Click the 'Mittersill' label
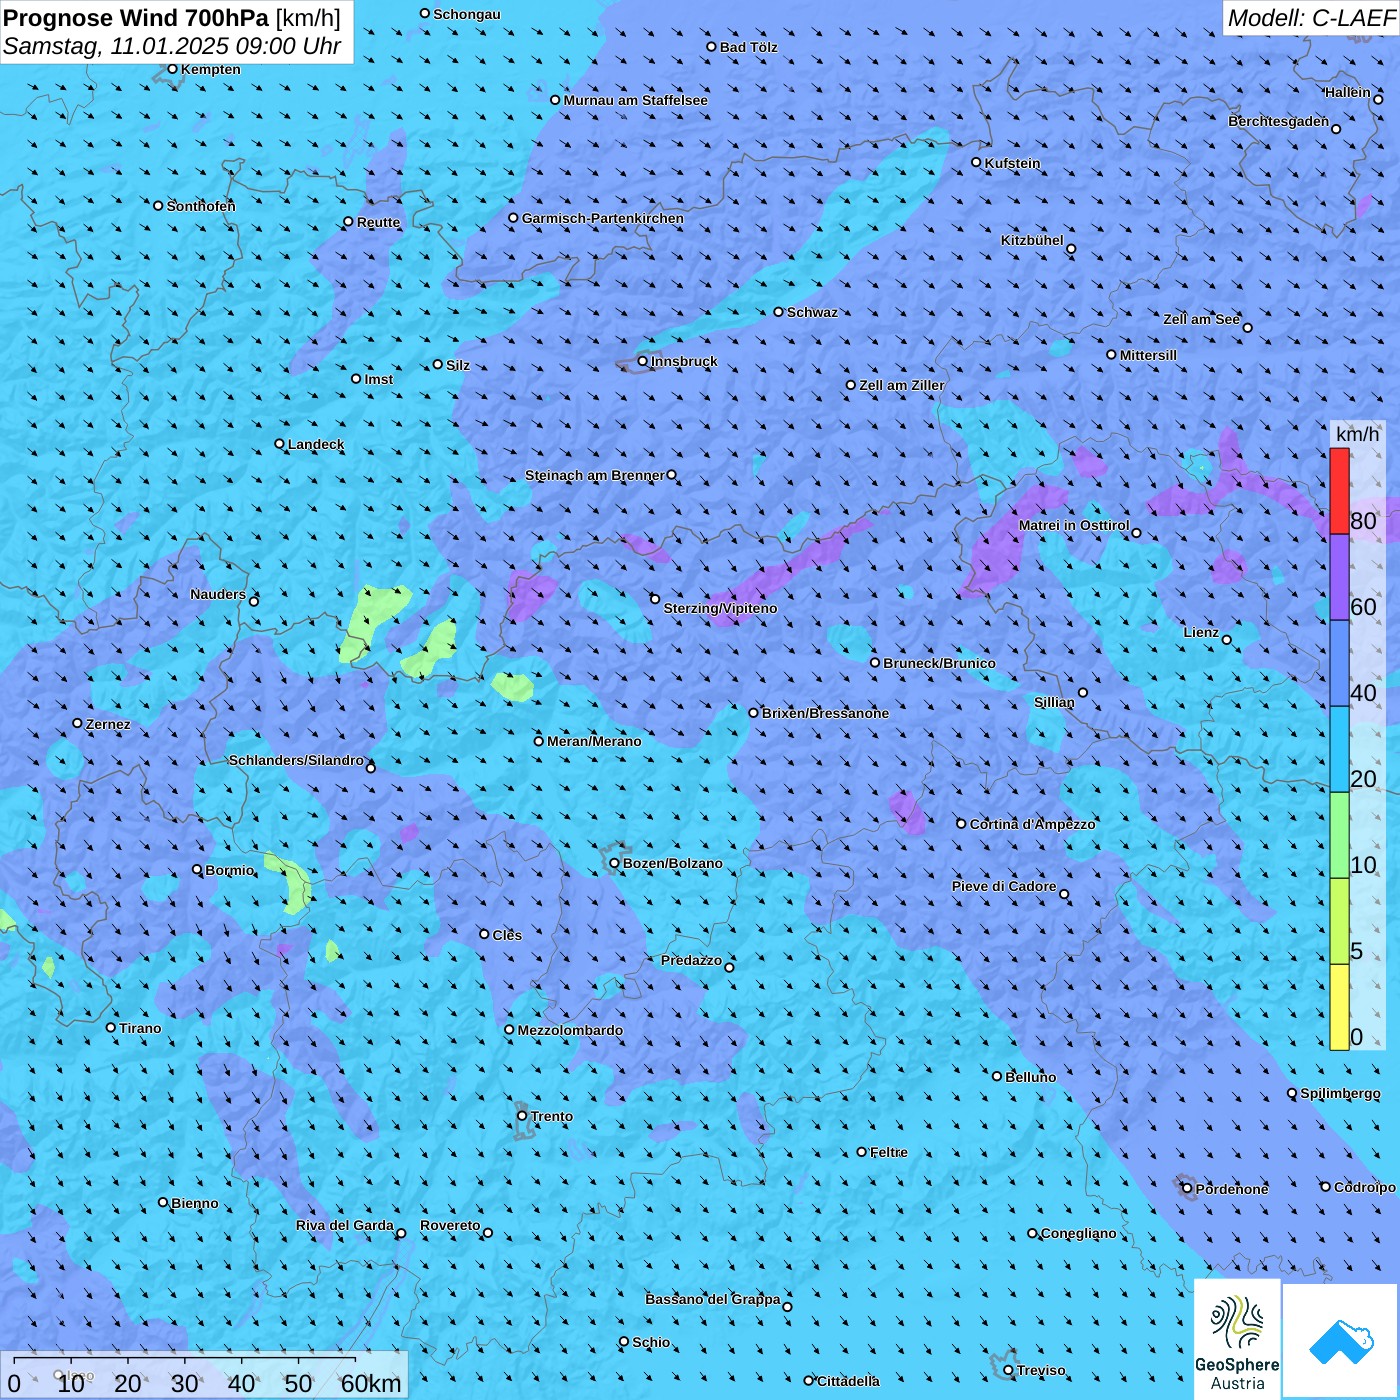Image resolution: width=1400 pixels, height=1400 pixels. [1148, 355]
